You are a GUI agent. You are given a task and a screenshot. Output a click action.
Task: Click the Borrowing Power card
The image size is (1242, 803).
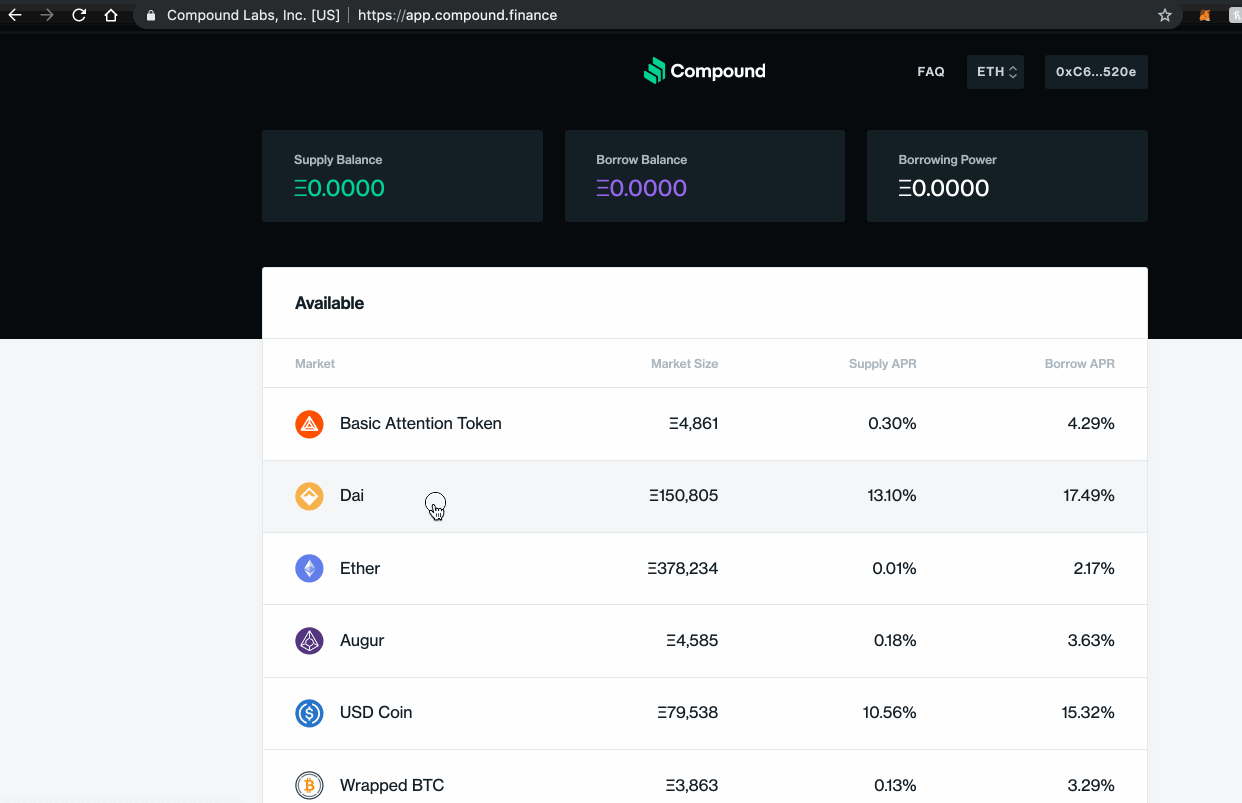(1007, 176)
